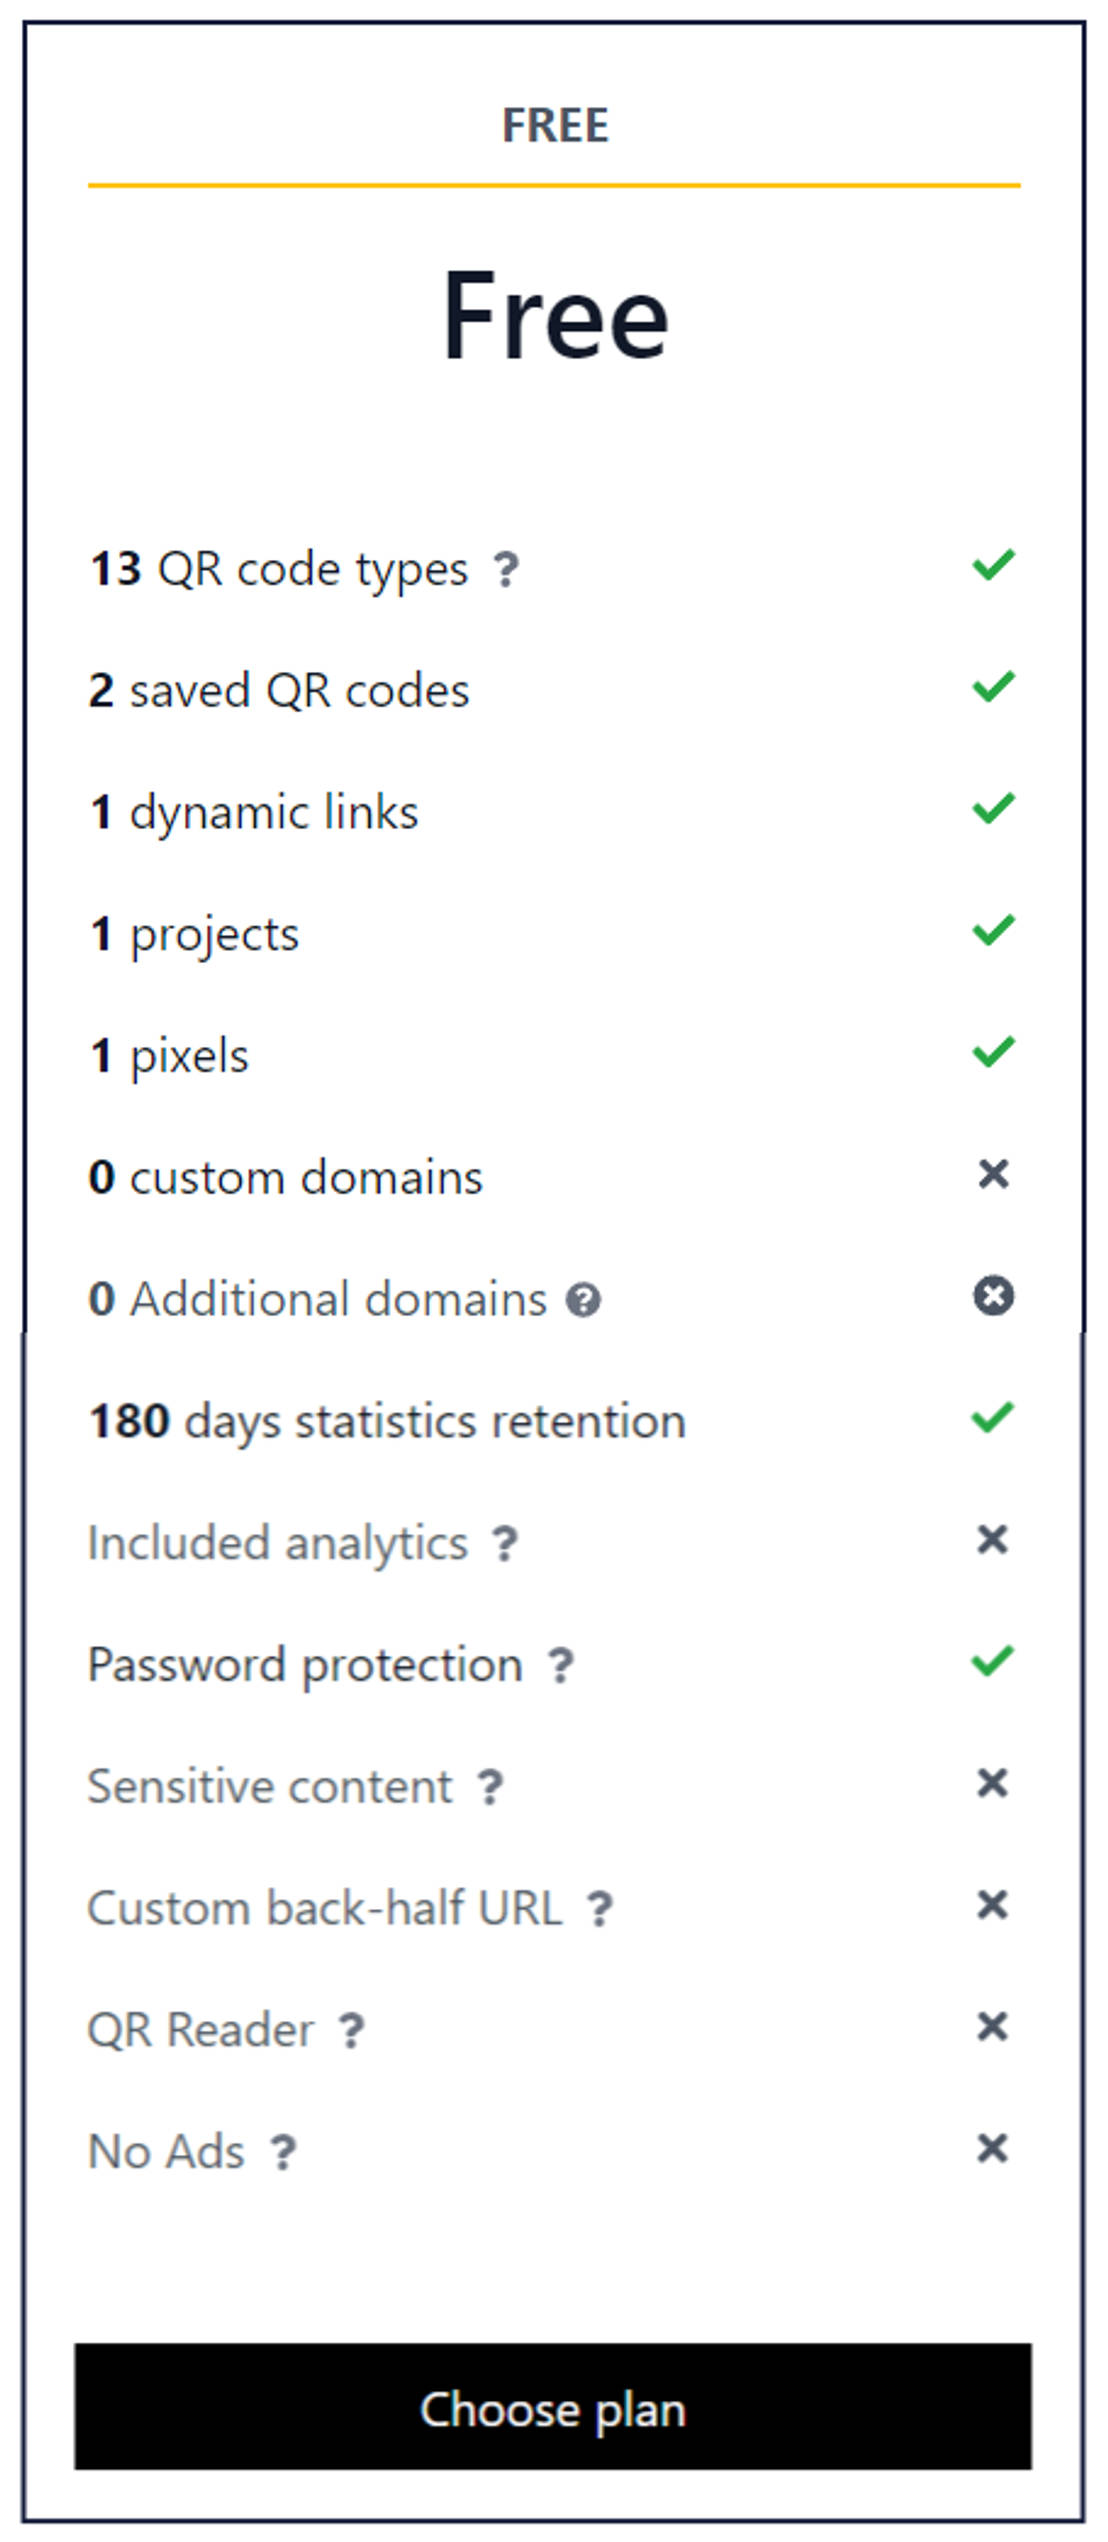Click checkmark for 180 days statistics retention
This screenshot has height=2542, width=1108.
click(x=993, y=1418)
